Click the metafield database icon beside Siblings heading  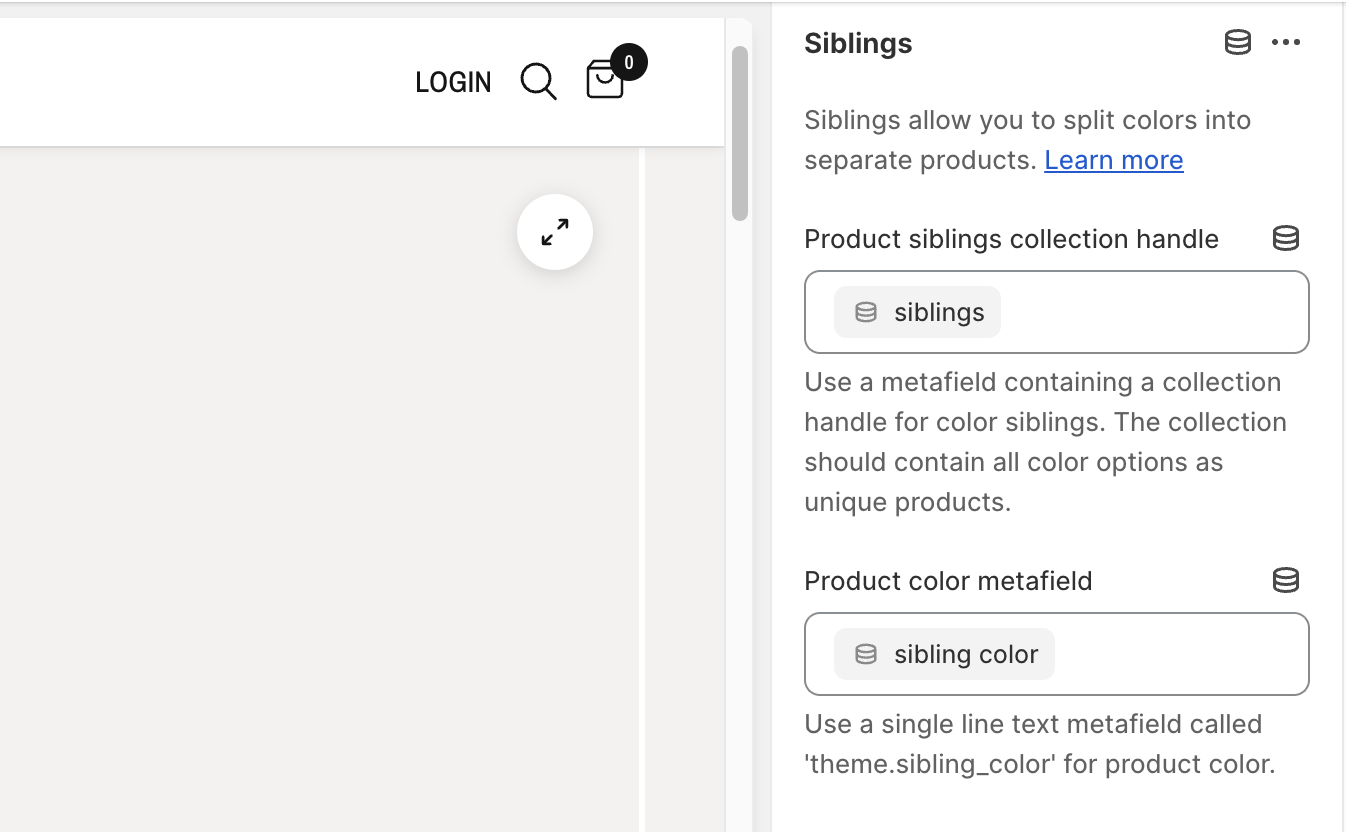tap(1238, 42)
